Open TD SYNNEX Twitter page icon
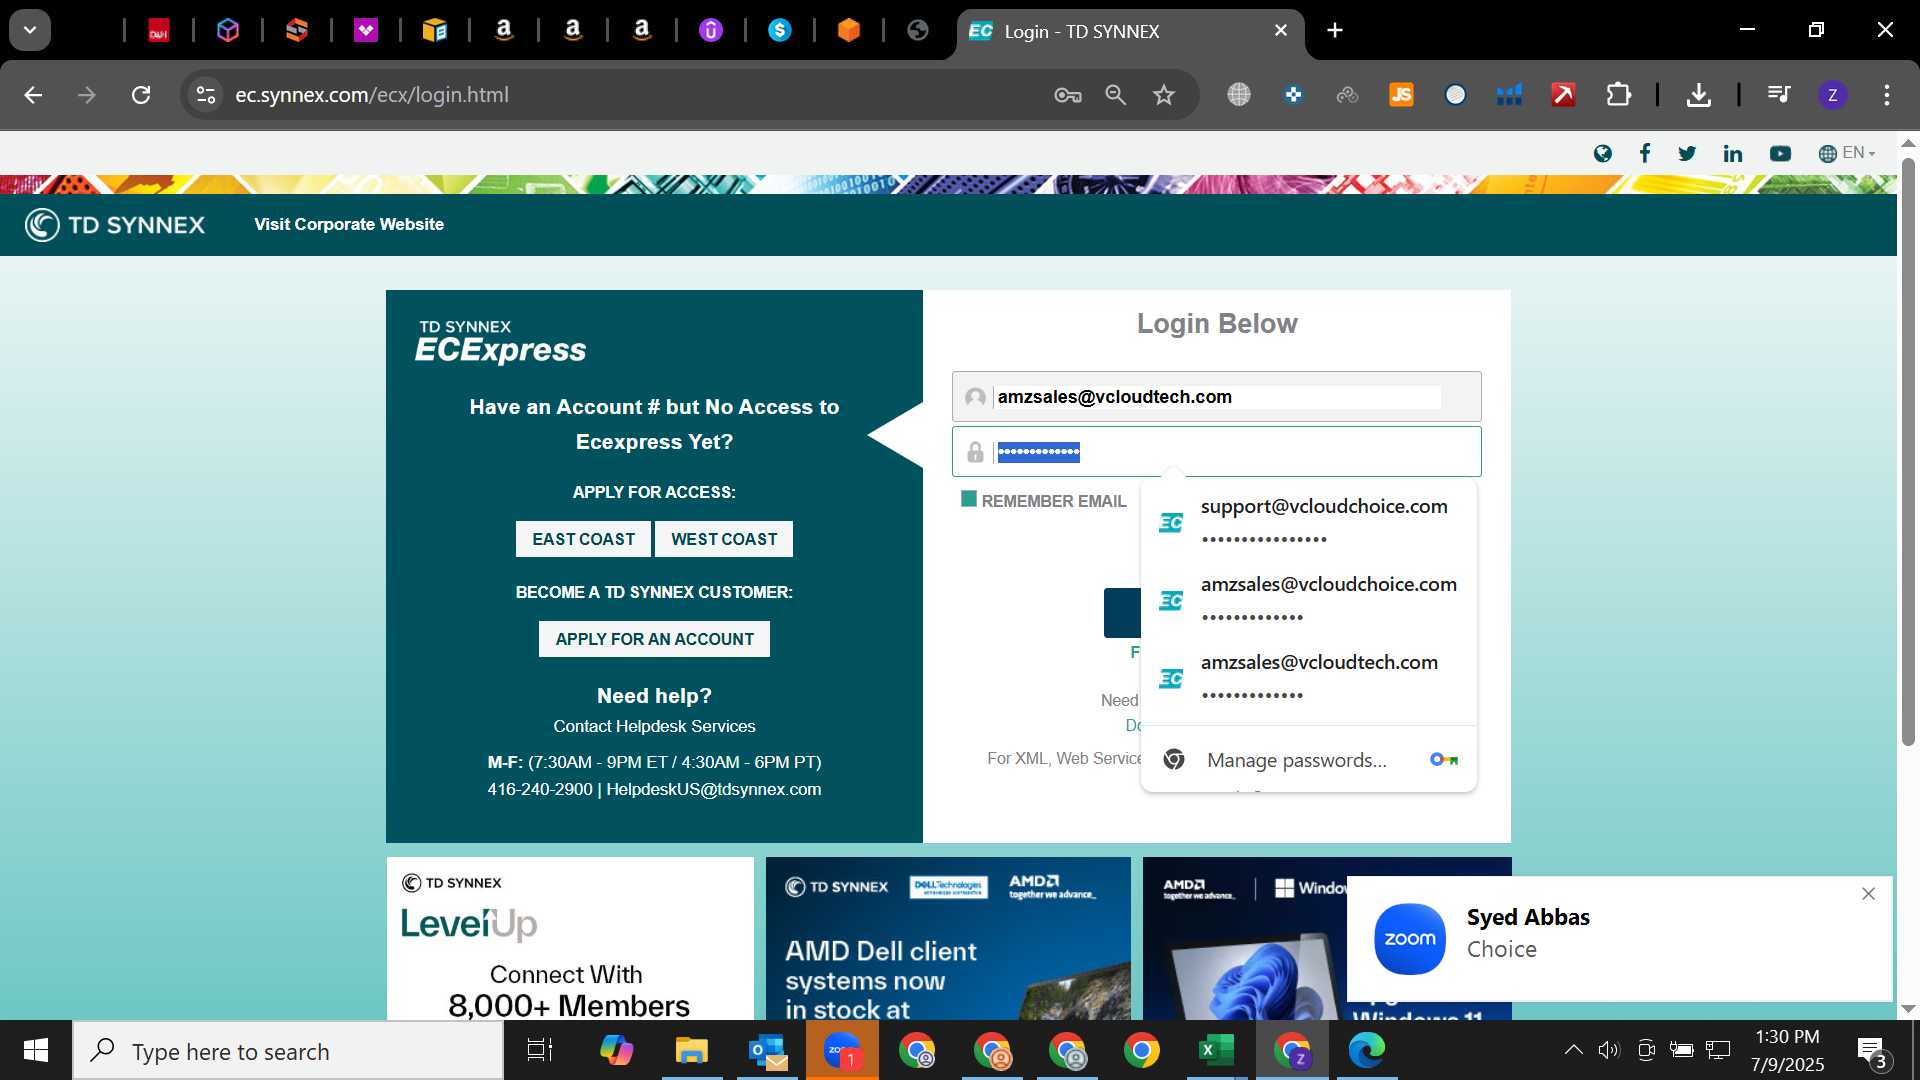Viewport: 1920px width, 1080px height. (x=1687, y=153)
